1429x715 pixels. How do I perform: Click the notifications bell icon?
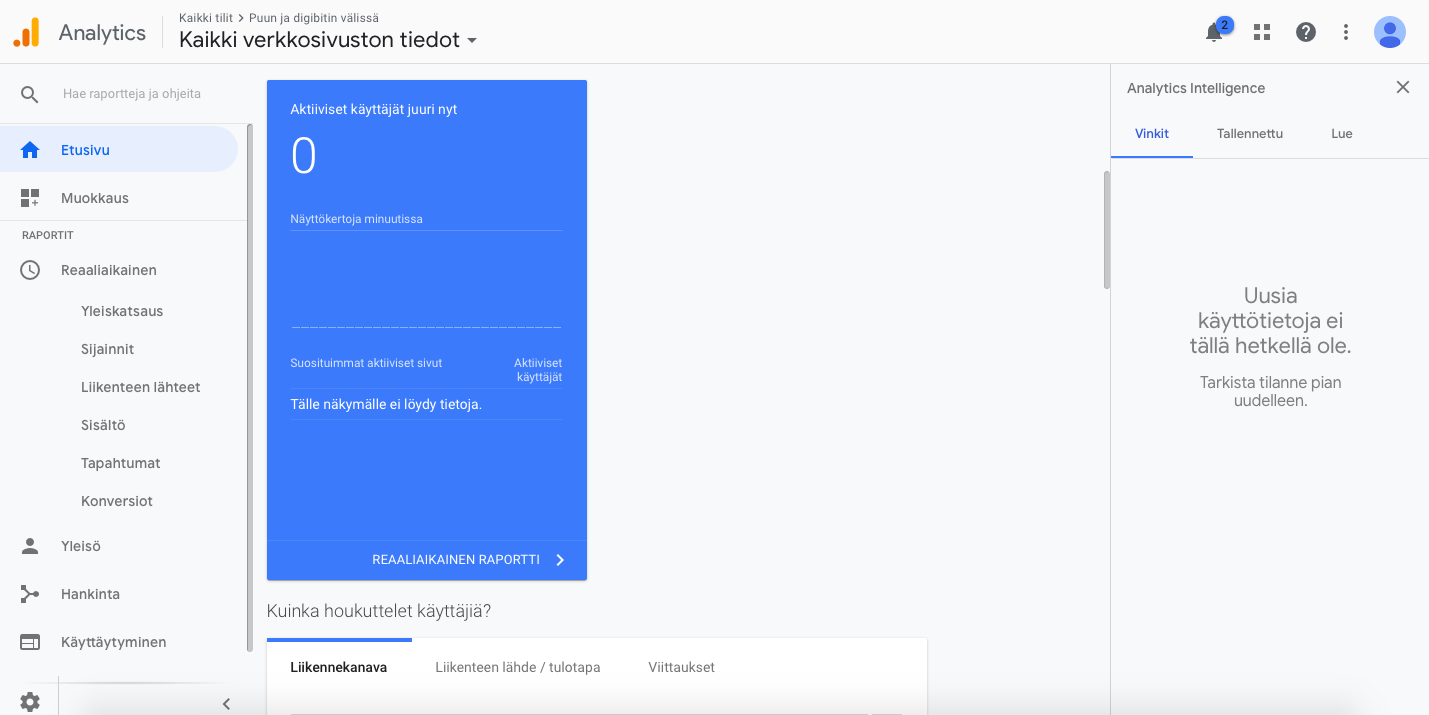1214,32
